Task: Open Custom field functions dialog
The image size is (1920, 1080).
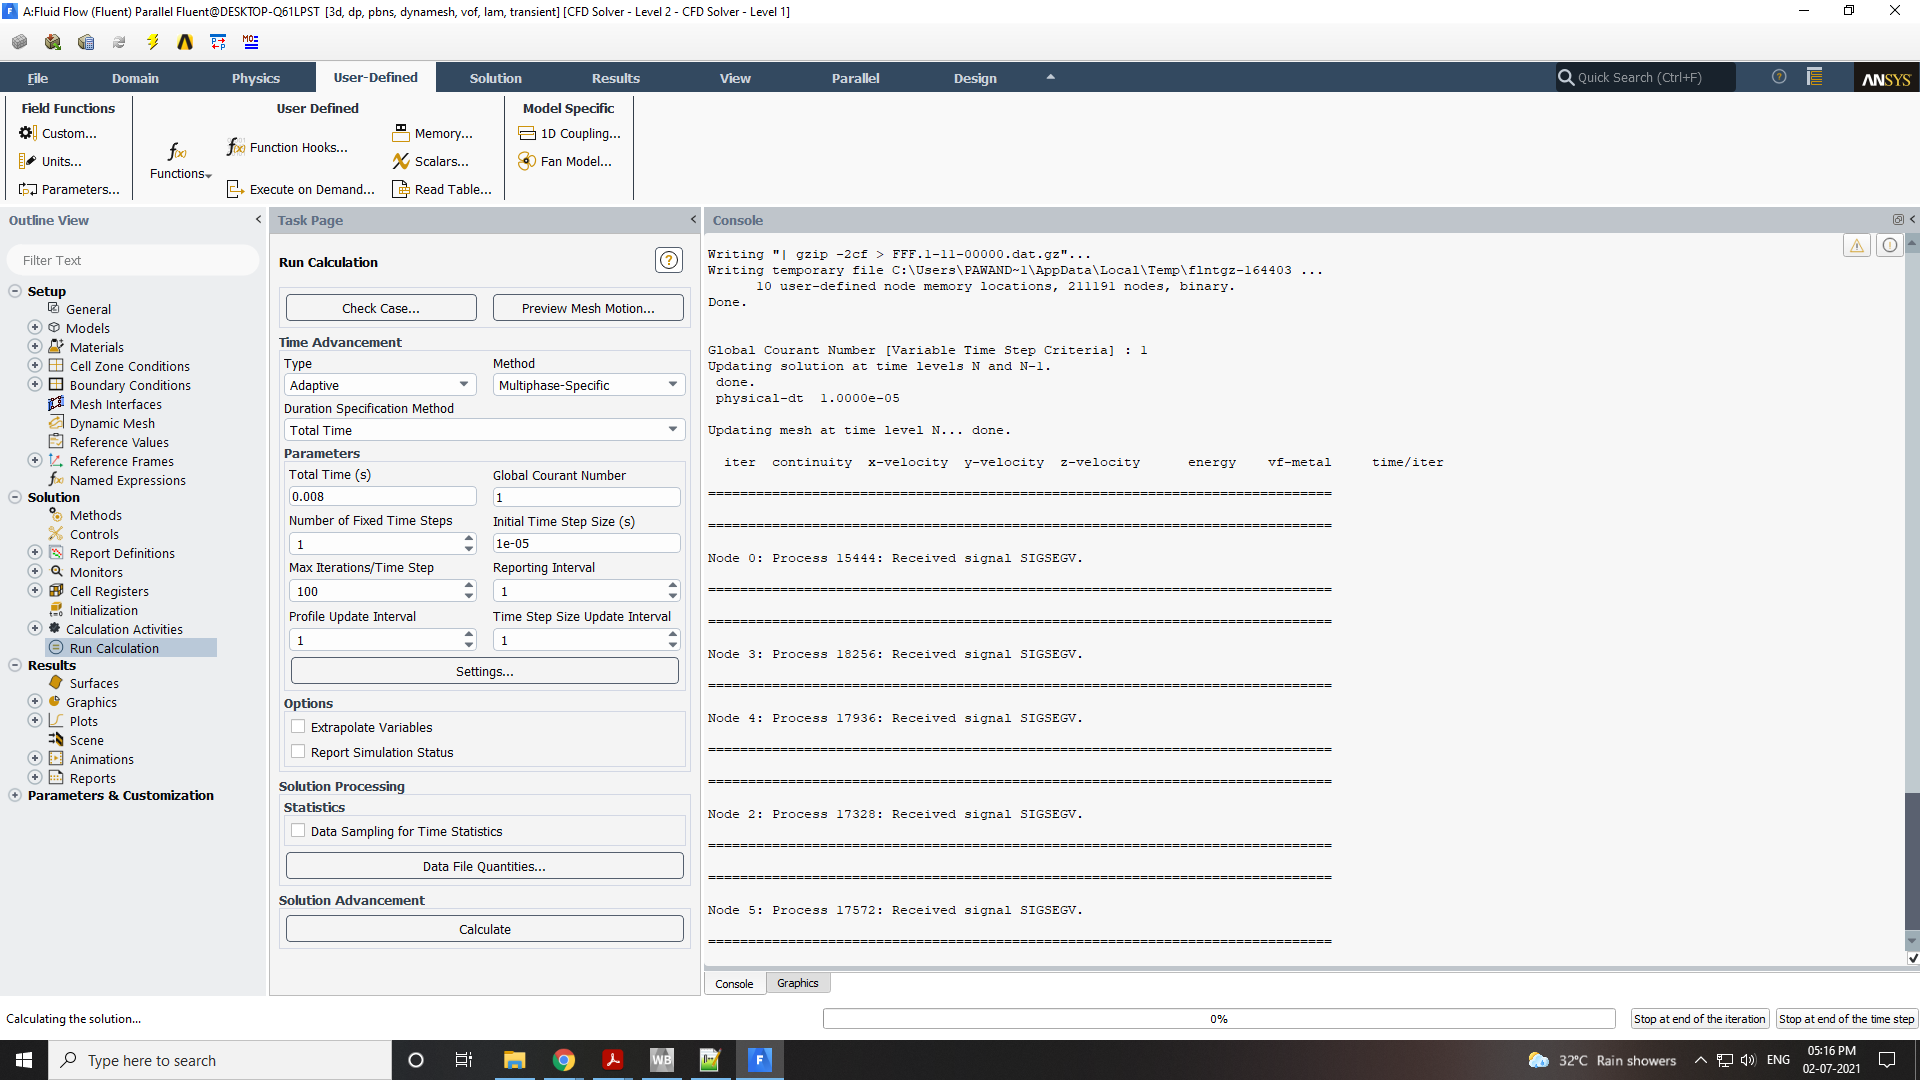Action: point(58,133)
